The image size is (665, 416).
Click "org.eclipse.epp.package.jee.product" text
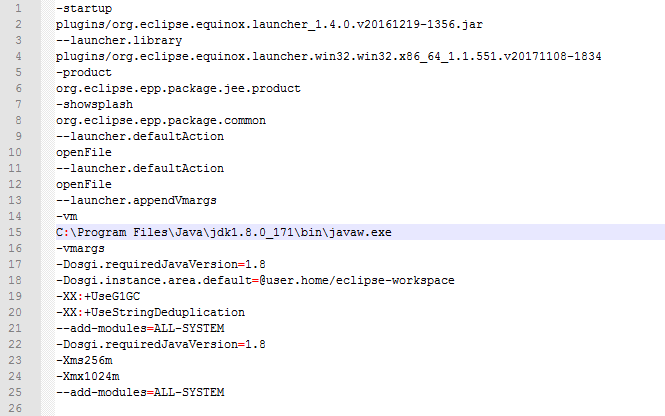[178, 89]
